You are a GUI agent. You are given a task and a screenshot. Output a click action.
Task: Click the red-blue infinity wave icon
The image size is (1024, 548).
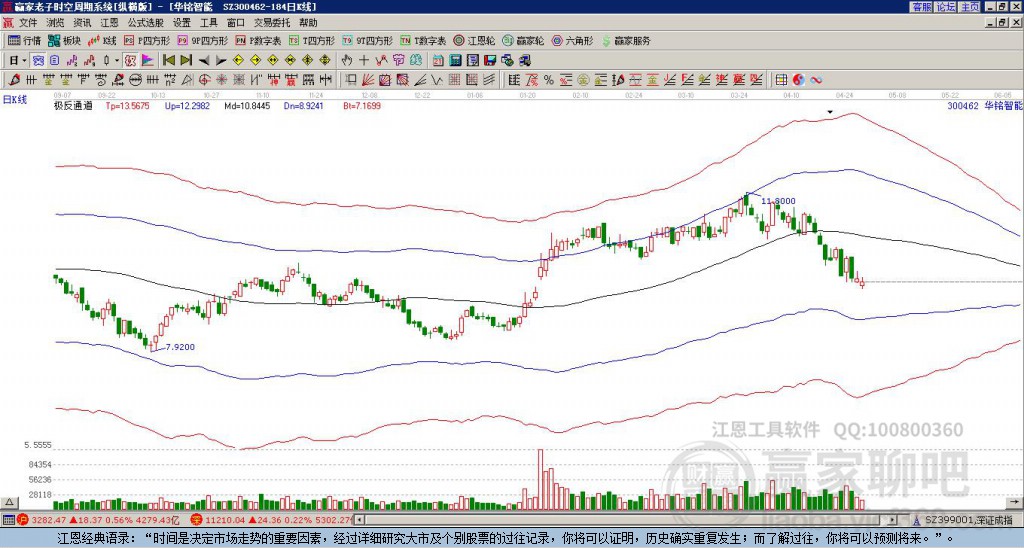[816, 80]
